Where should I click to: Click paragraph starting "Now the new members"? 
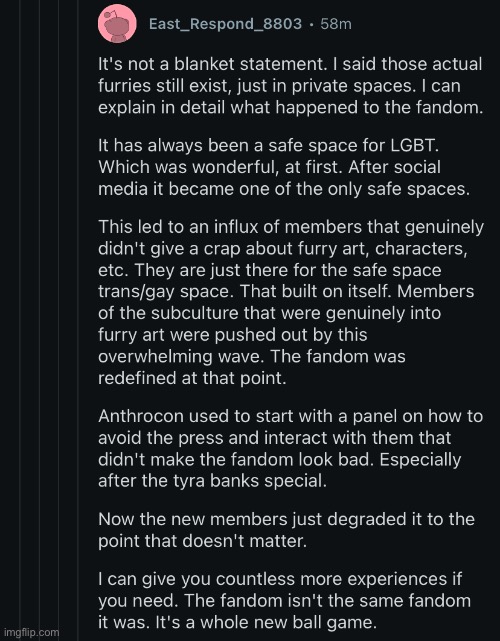[x=286, y=530]
